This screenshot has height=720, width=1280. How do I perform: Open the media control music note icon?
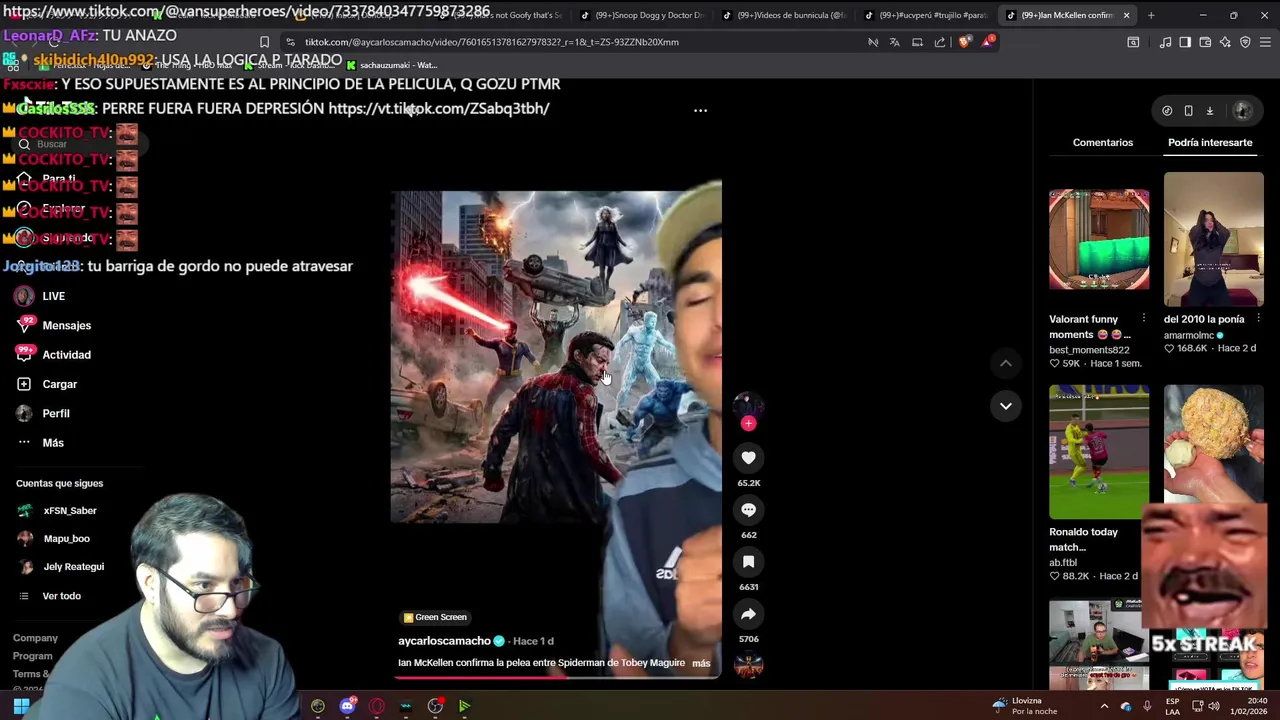tap(1165, 42)
